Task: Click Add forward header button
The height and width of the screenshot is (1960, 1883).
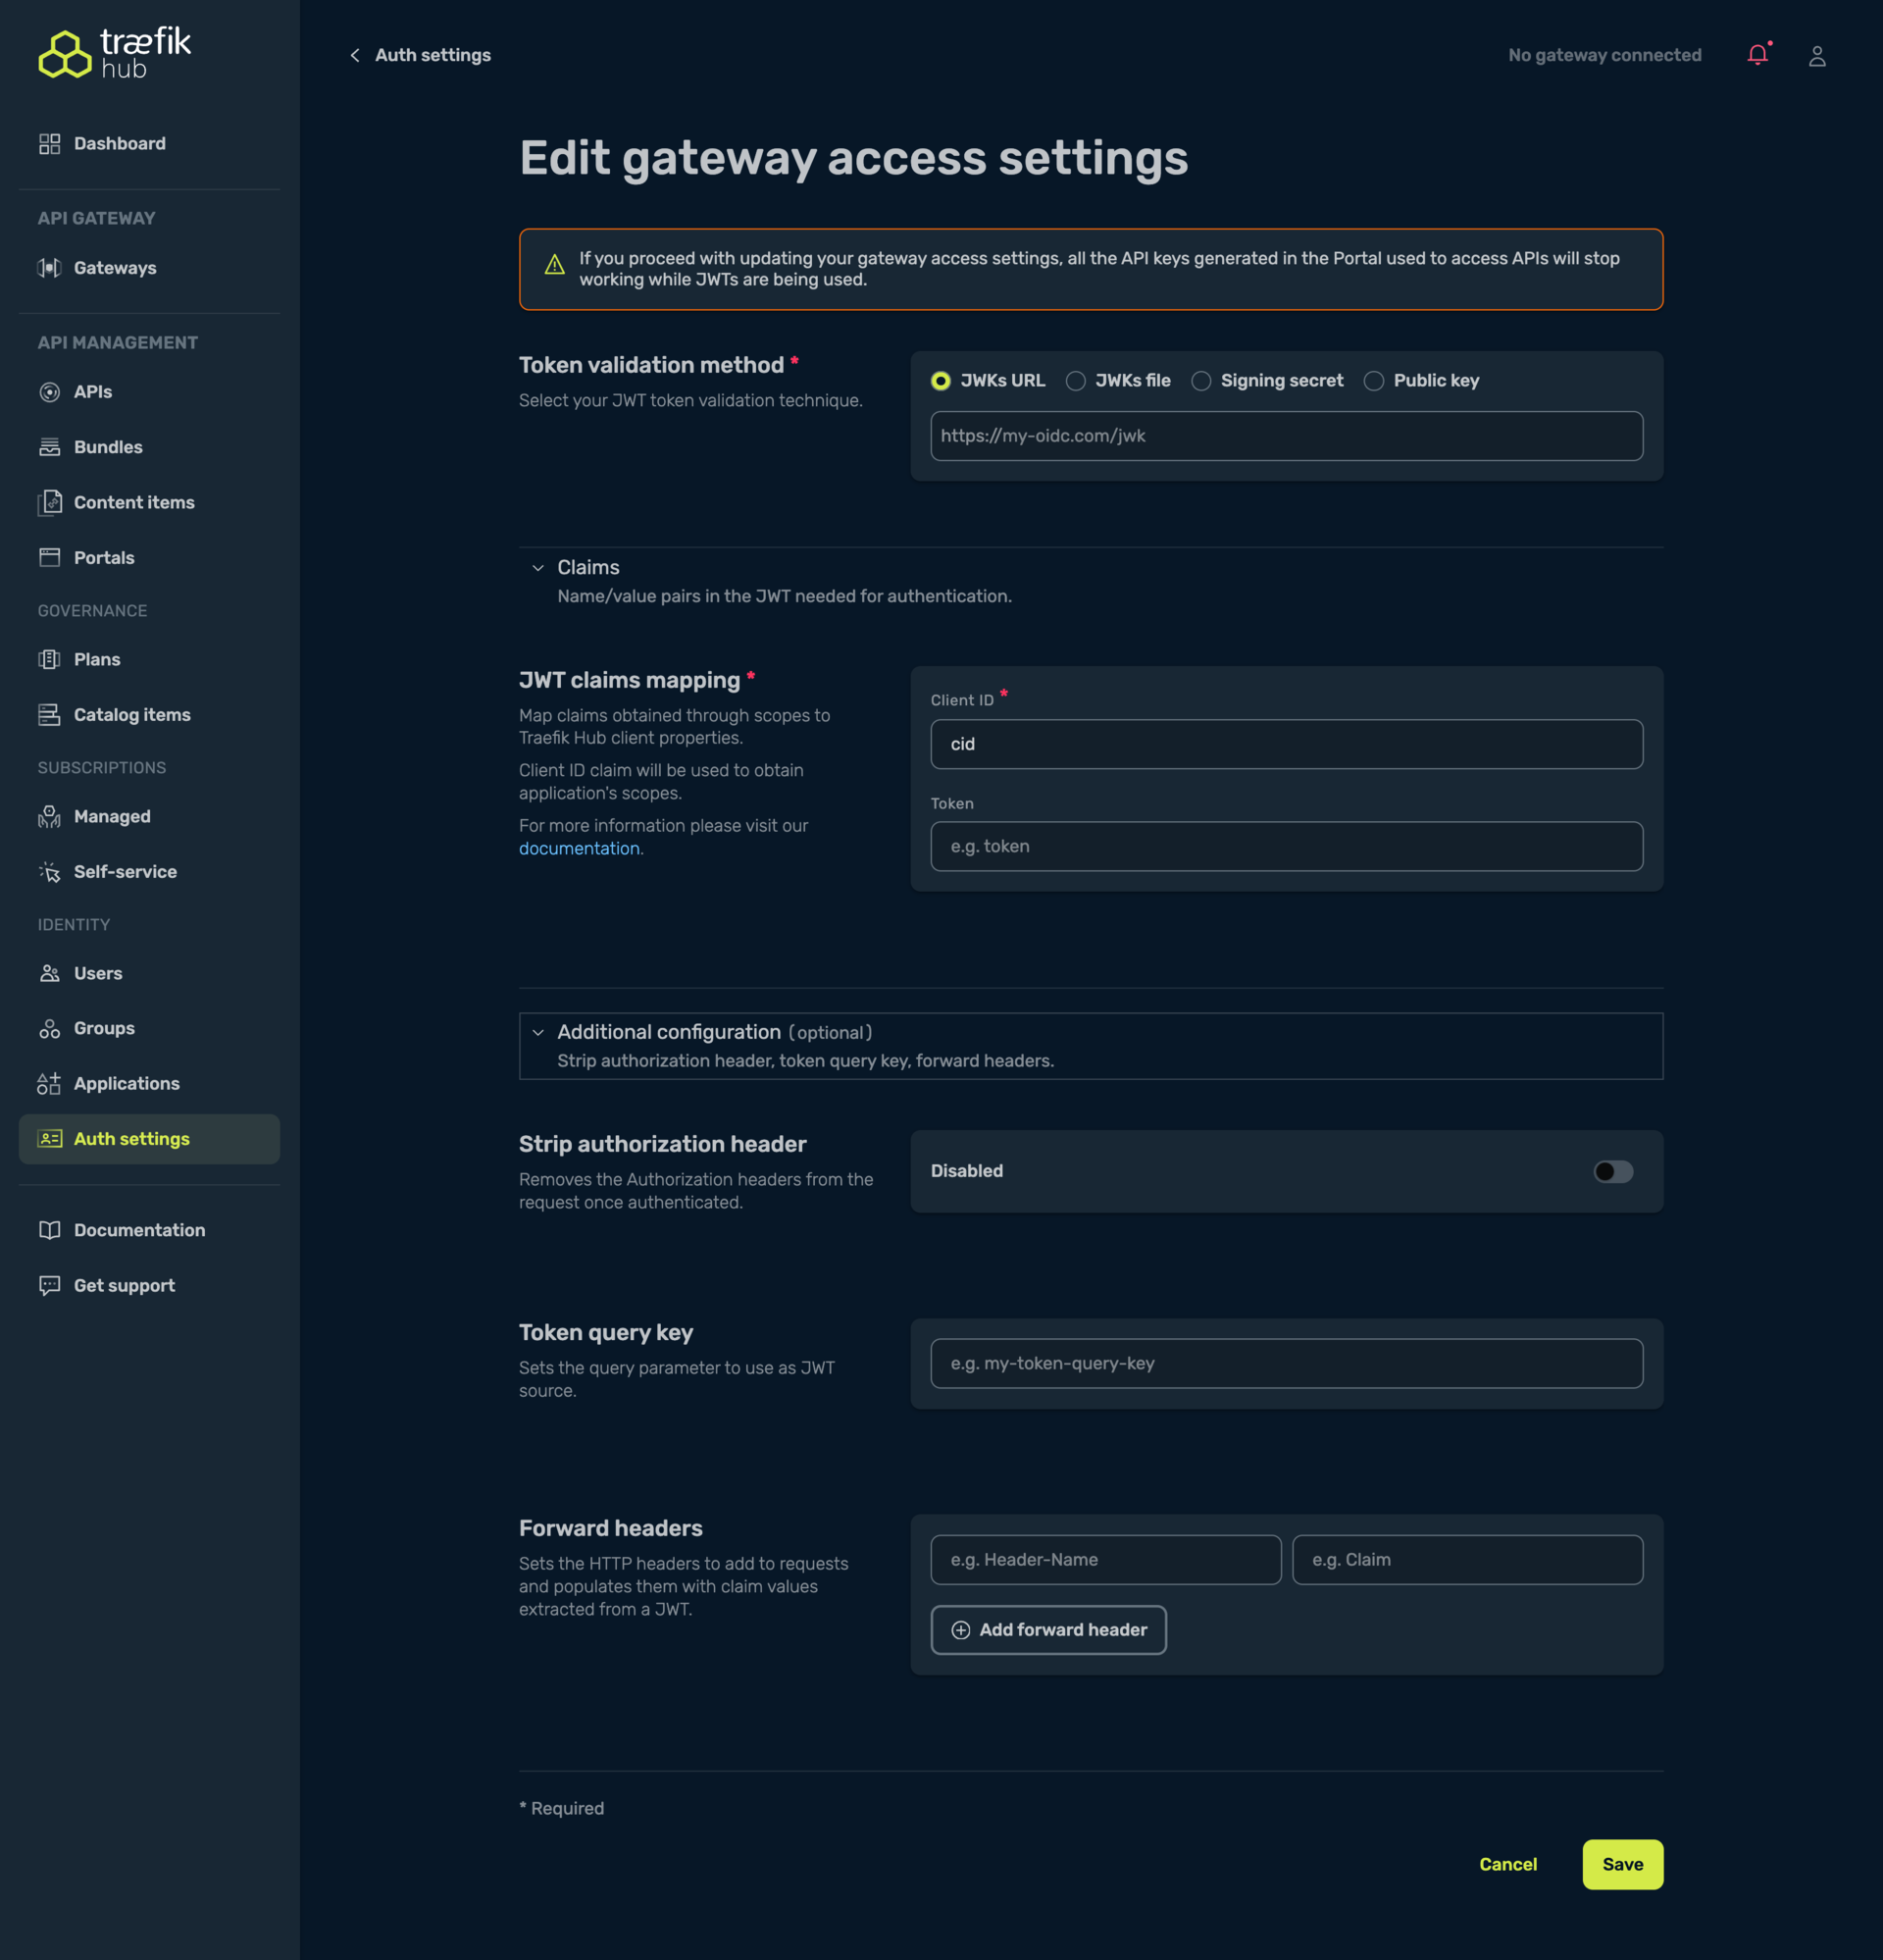Action: [1048, 1630]
